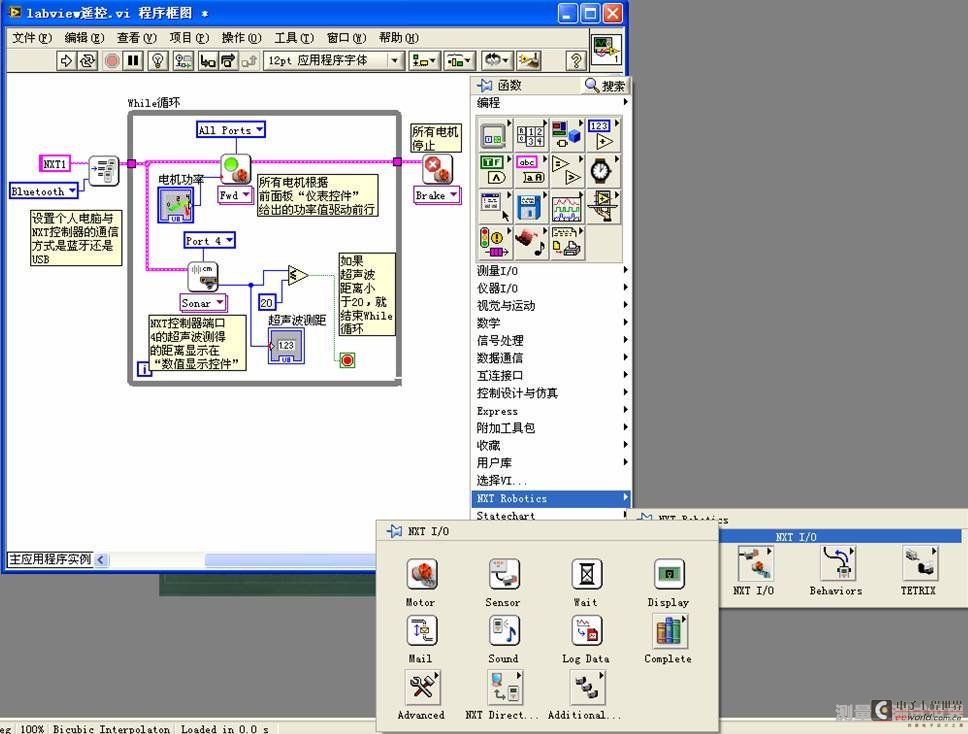This screenshot has width=968, height=734.
Task: Toggle the Highlight Execution light bulb
Action: [x=158, y=60]
